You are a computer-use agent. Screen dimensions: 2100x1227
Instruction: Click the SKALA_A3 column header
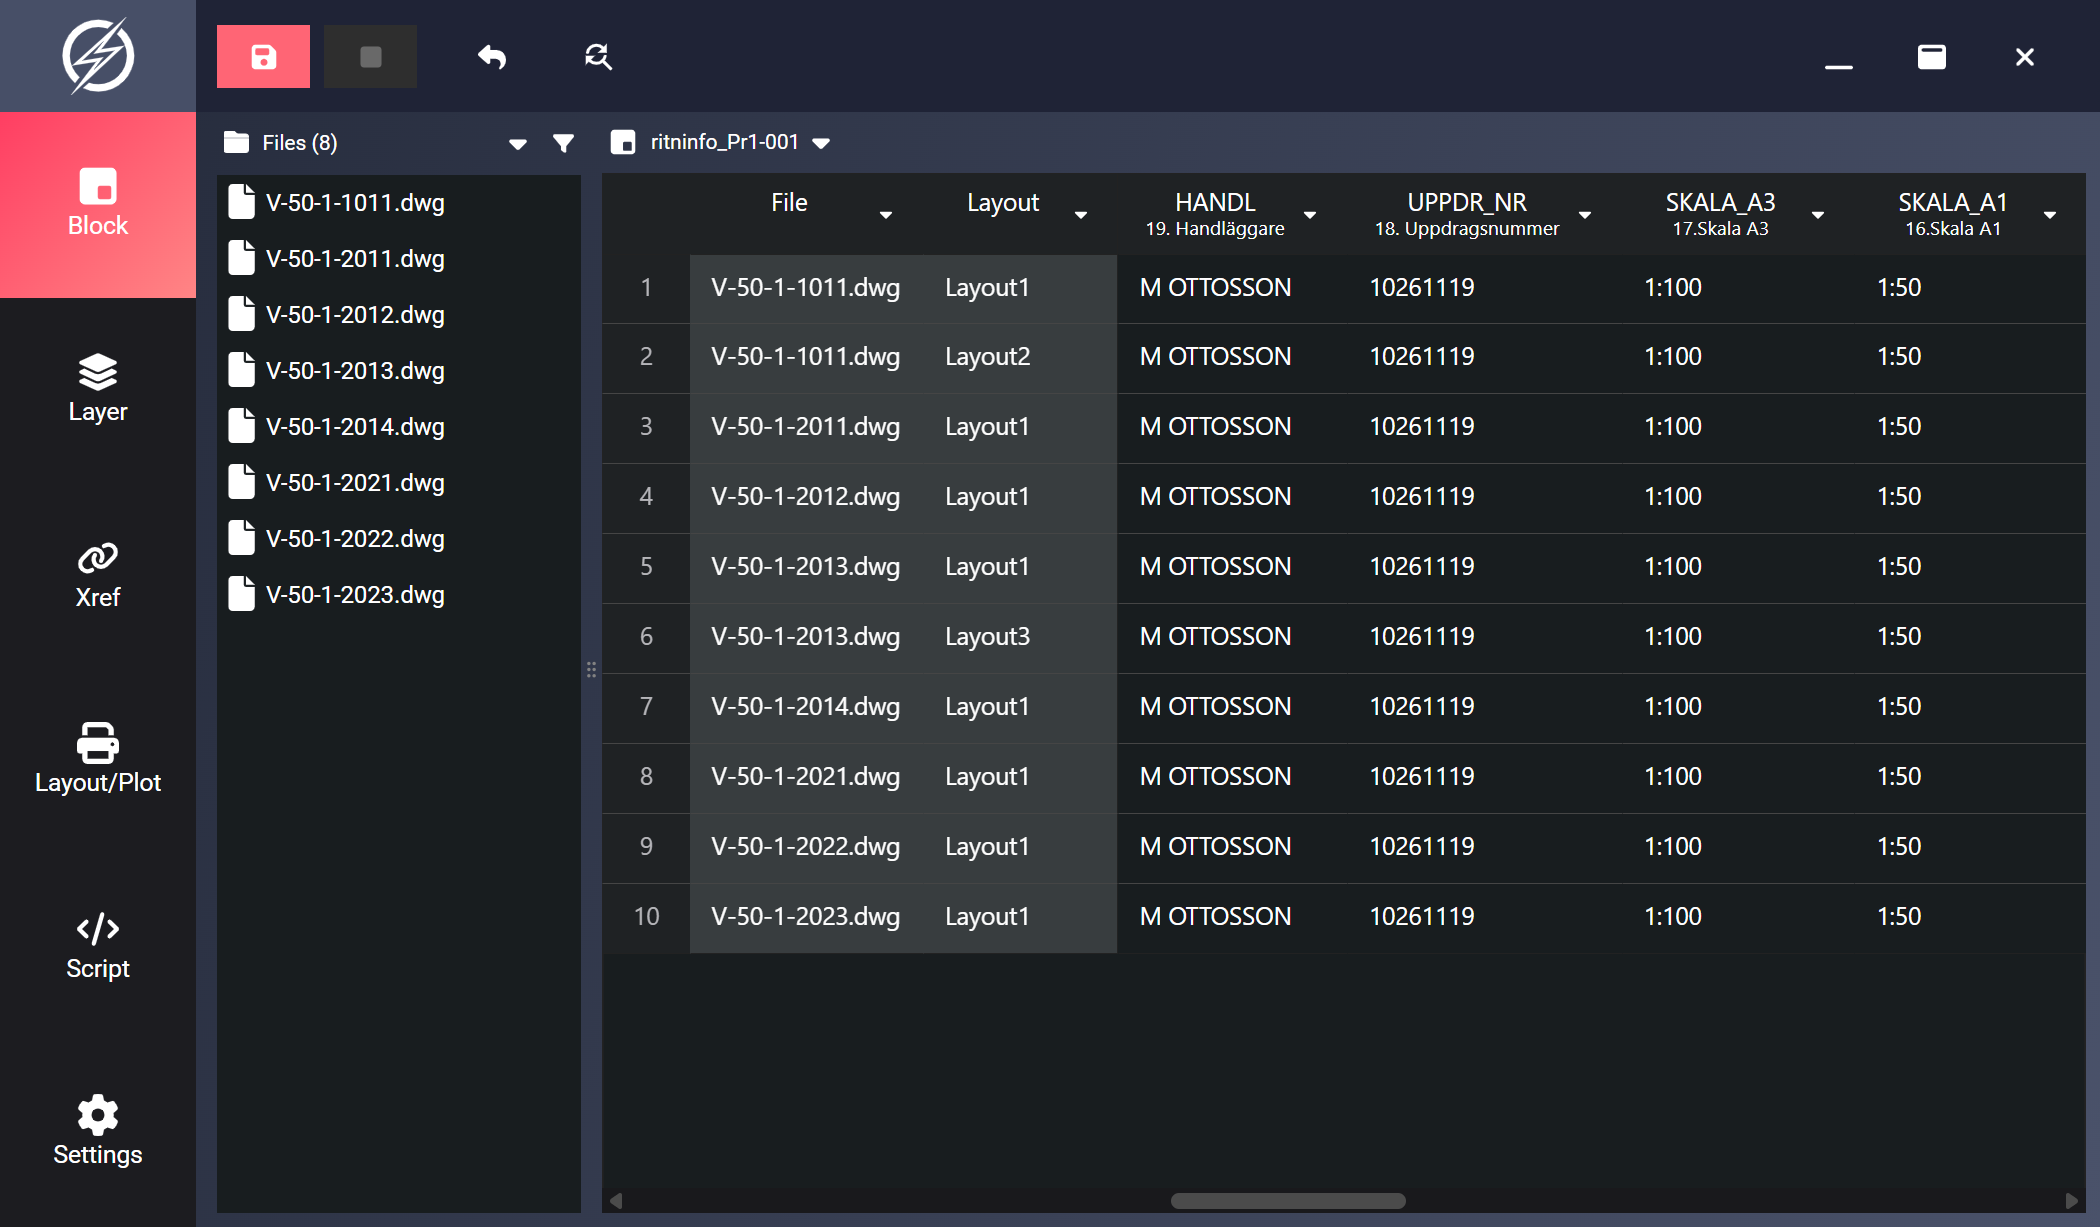(x=1720, y=214)
